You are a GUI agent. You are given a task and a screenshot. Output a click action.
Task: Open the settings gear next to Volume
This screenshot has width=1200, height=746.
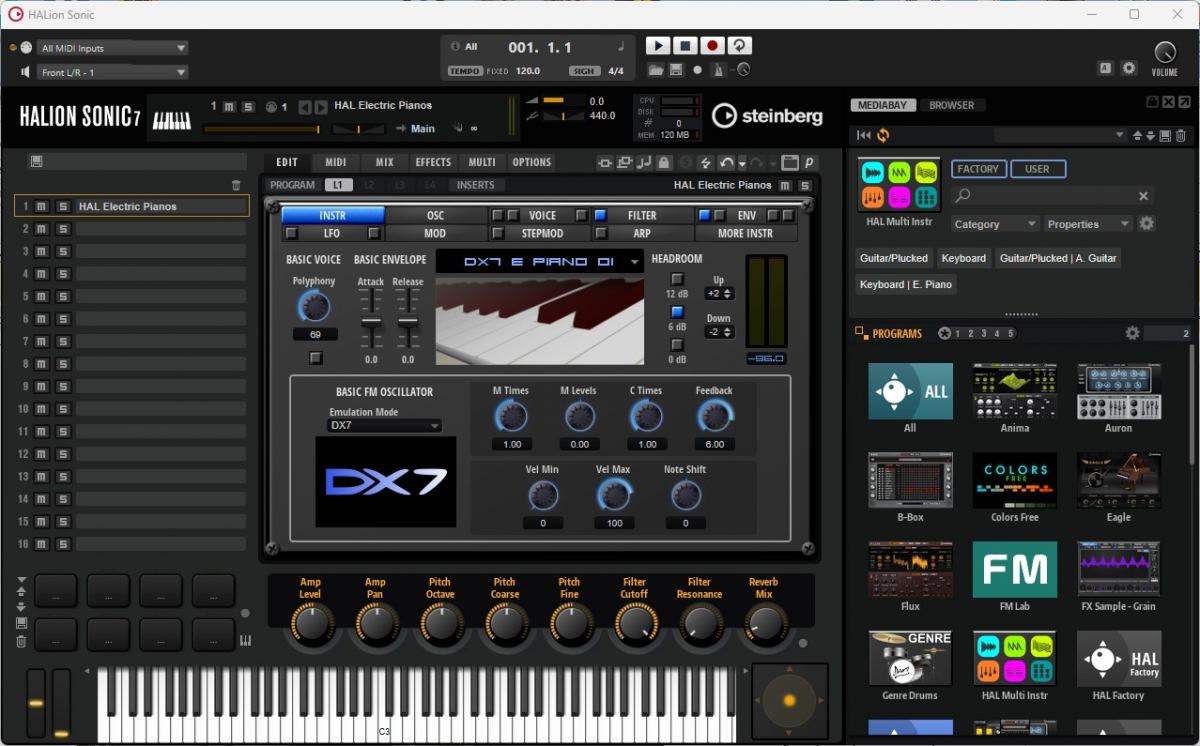tap(1129, 68)
